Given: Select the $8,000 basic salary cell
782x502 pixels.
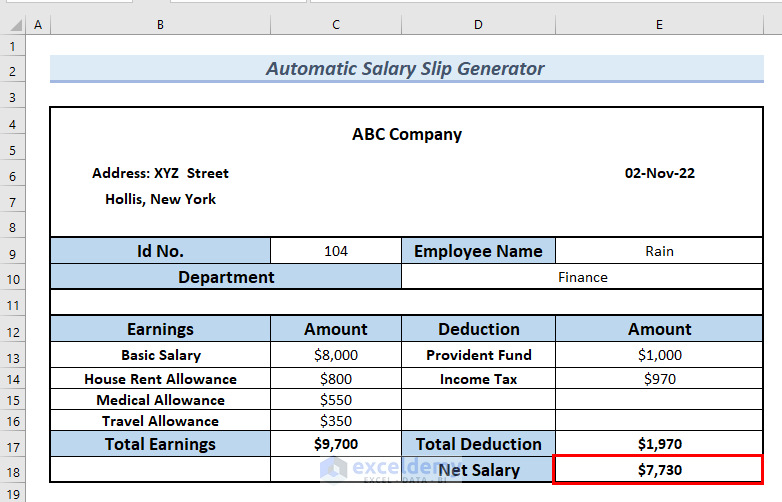Looking at the screenshot, I should (336, 355).
